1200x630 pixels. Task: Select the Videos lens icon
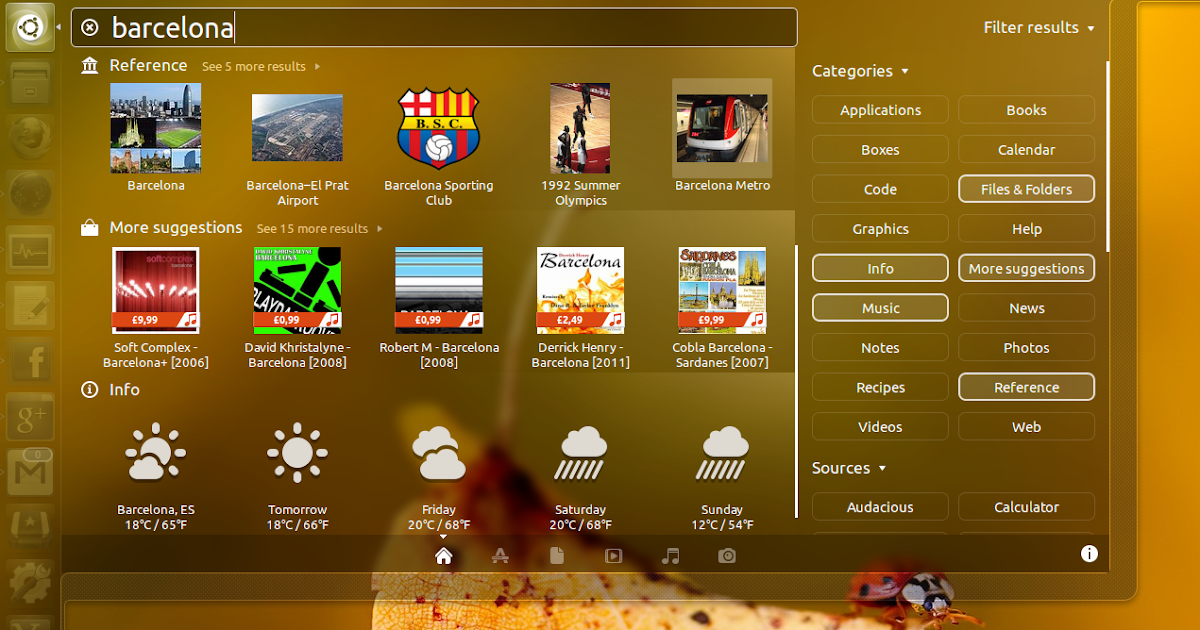[x=613, y=554]
